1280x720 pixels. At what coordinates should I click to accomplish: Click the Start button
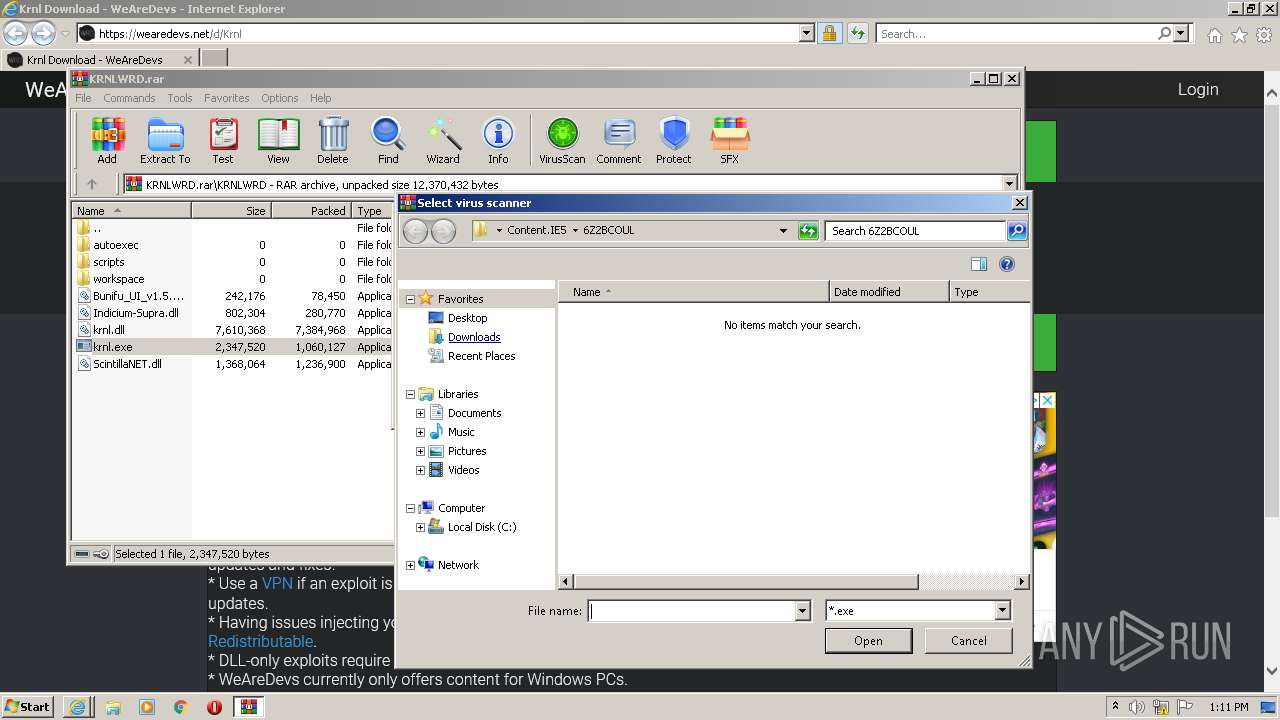click(x=28, y=707)
